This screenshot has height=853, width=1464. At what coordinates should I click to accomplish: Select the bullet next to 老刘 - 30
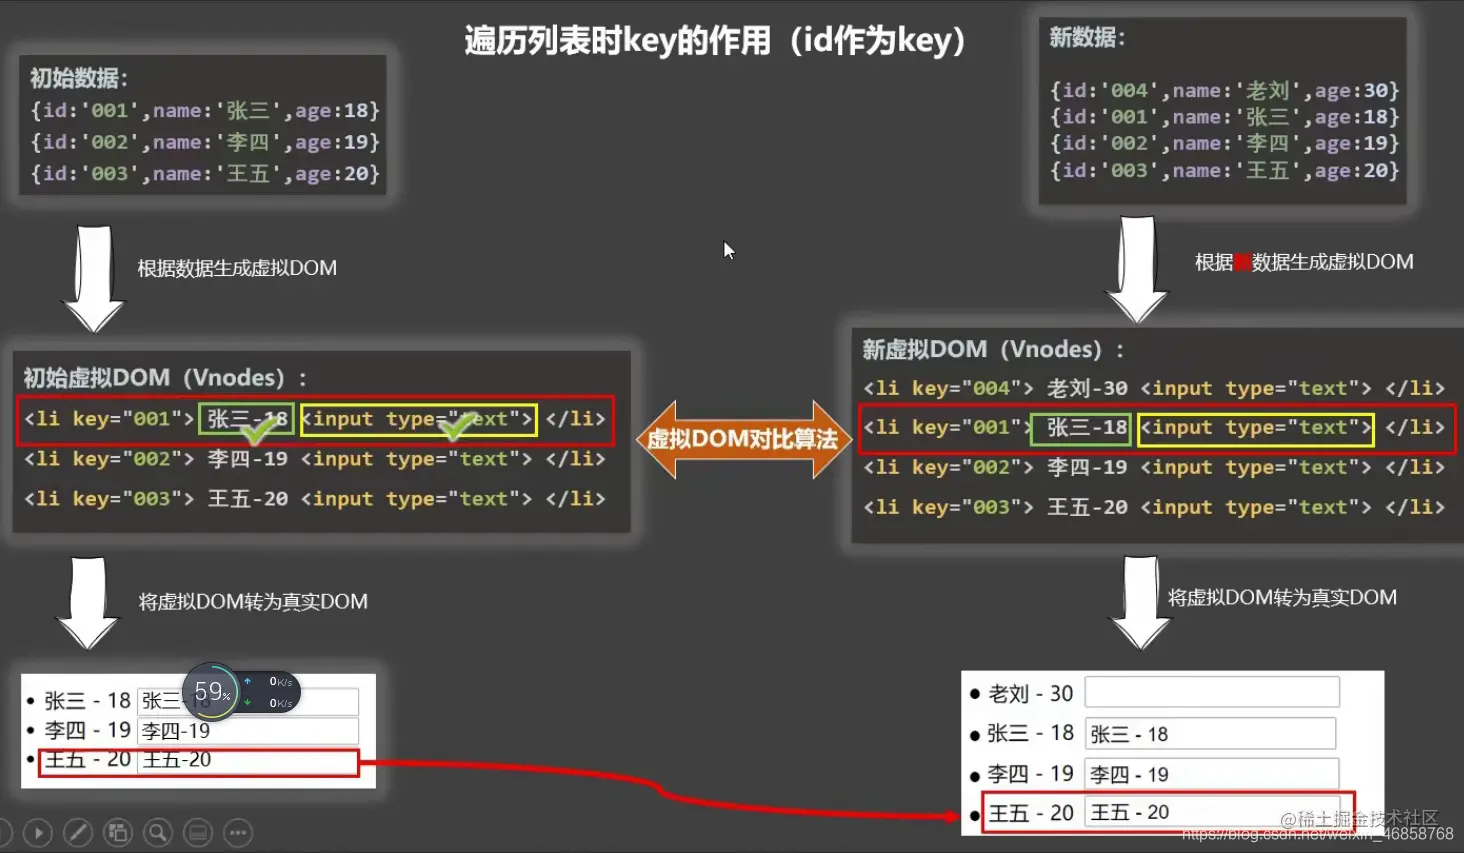[x=974, y=693]
